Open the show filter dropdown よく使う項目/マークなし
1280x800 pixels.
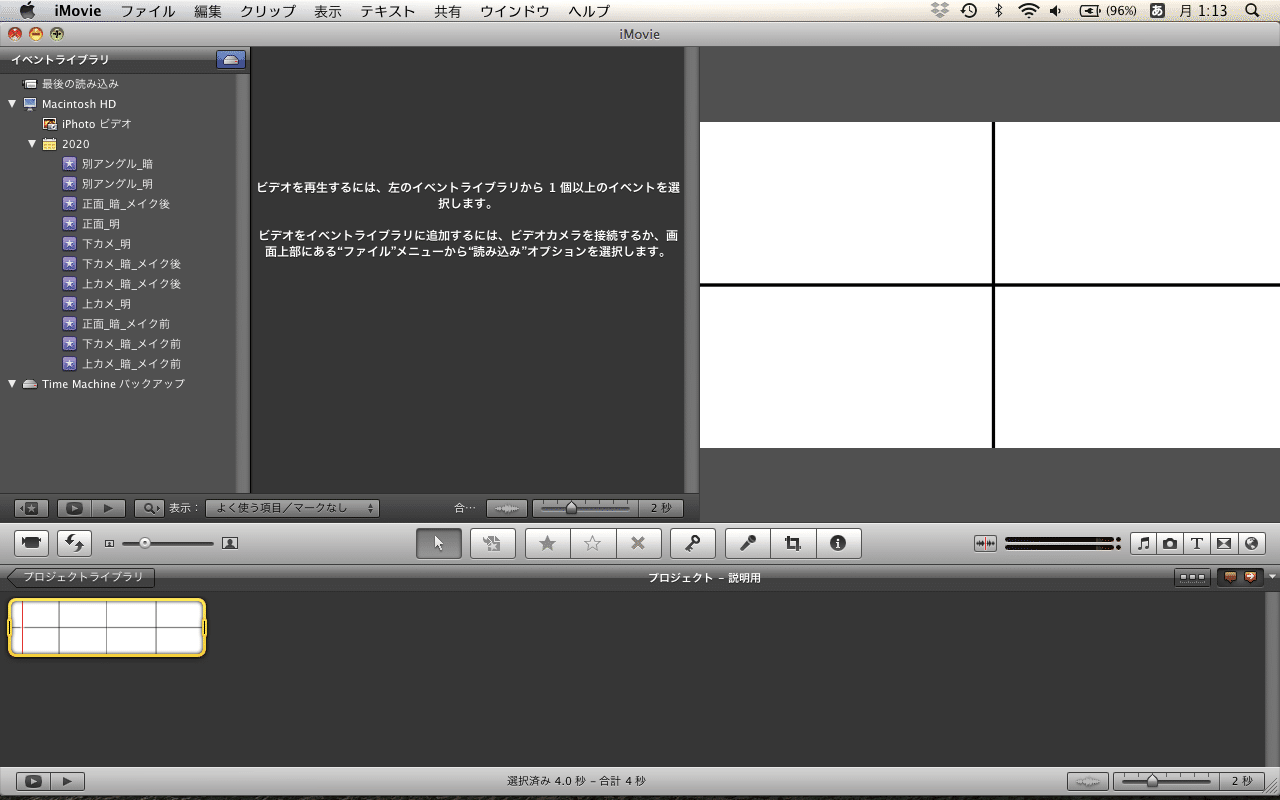pos(292,508)
